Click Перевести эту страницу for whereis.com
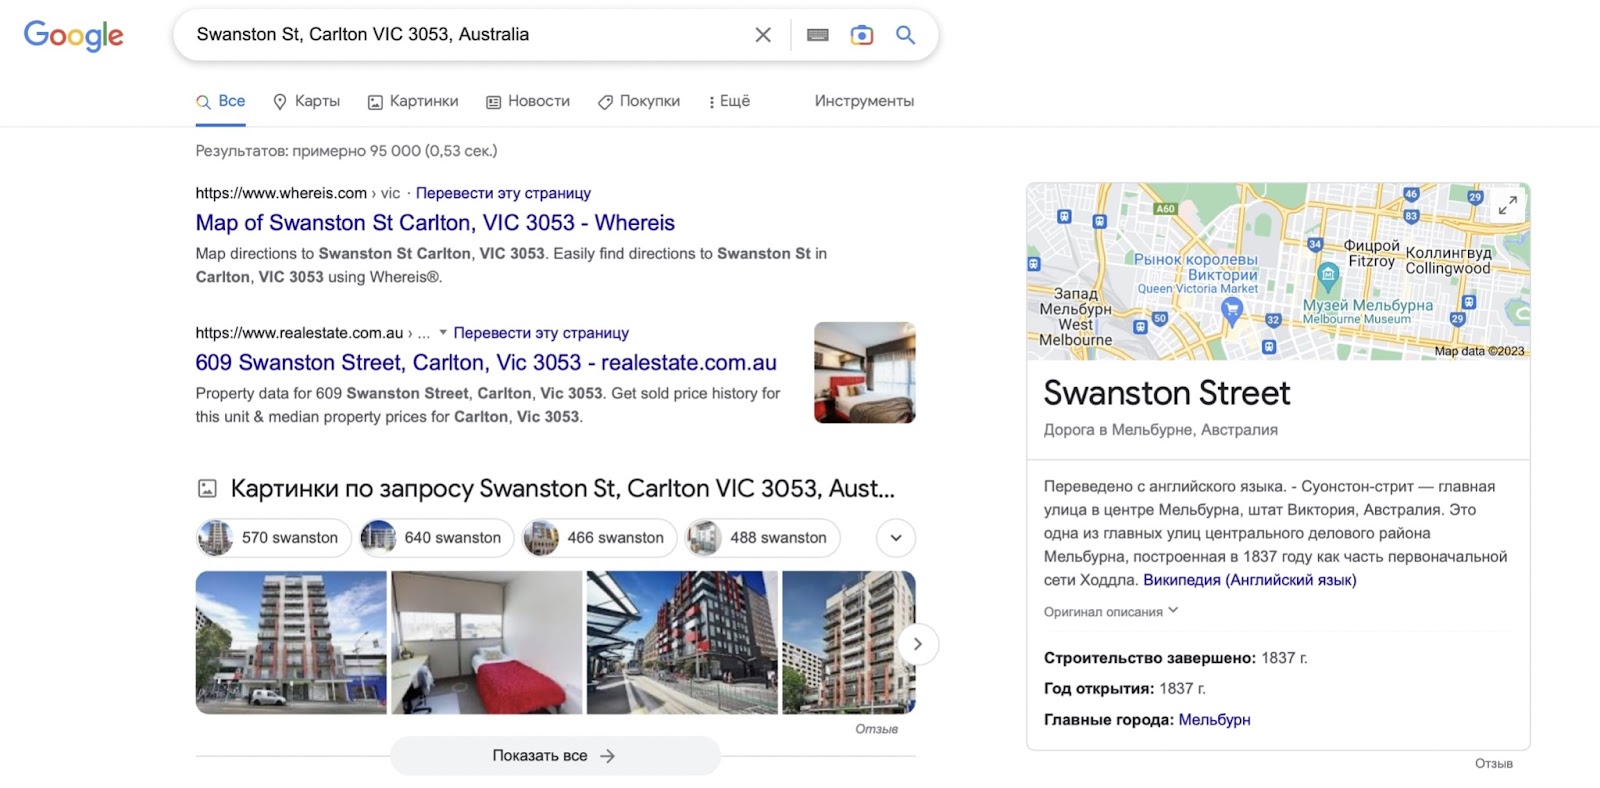1600x788 pixels. coord(503,193)
